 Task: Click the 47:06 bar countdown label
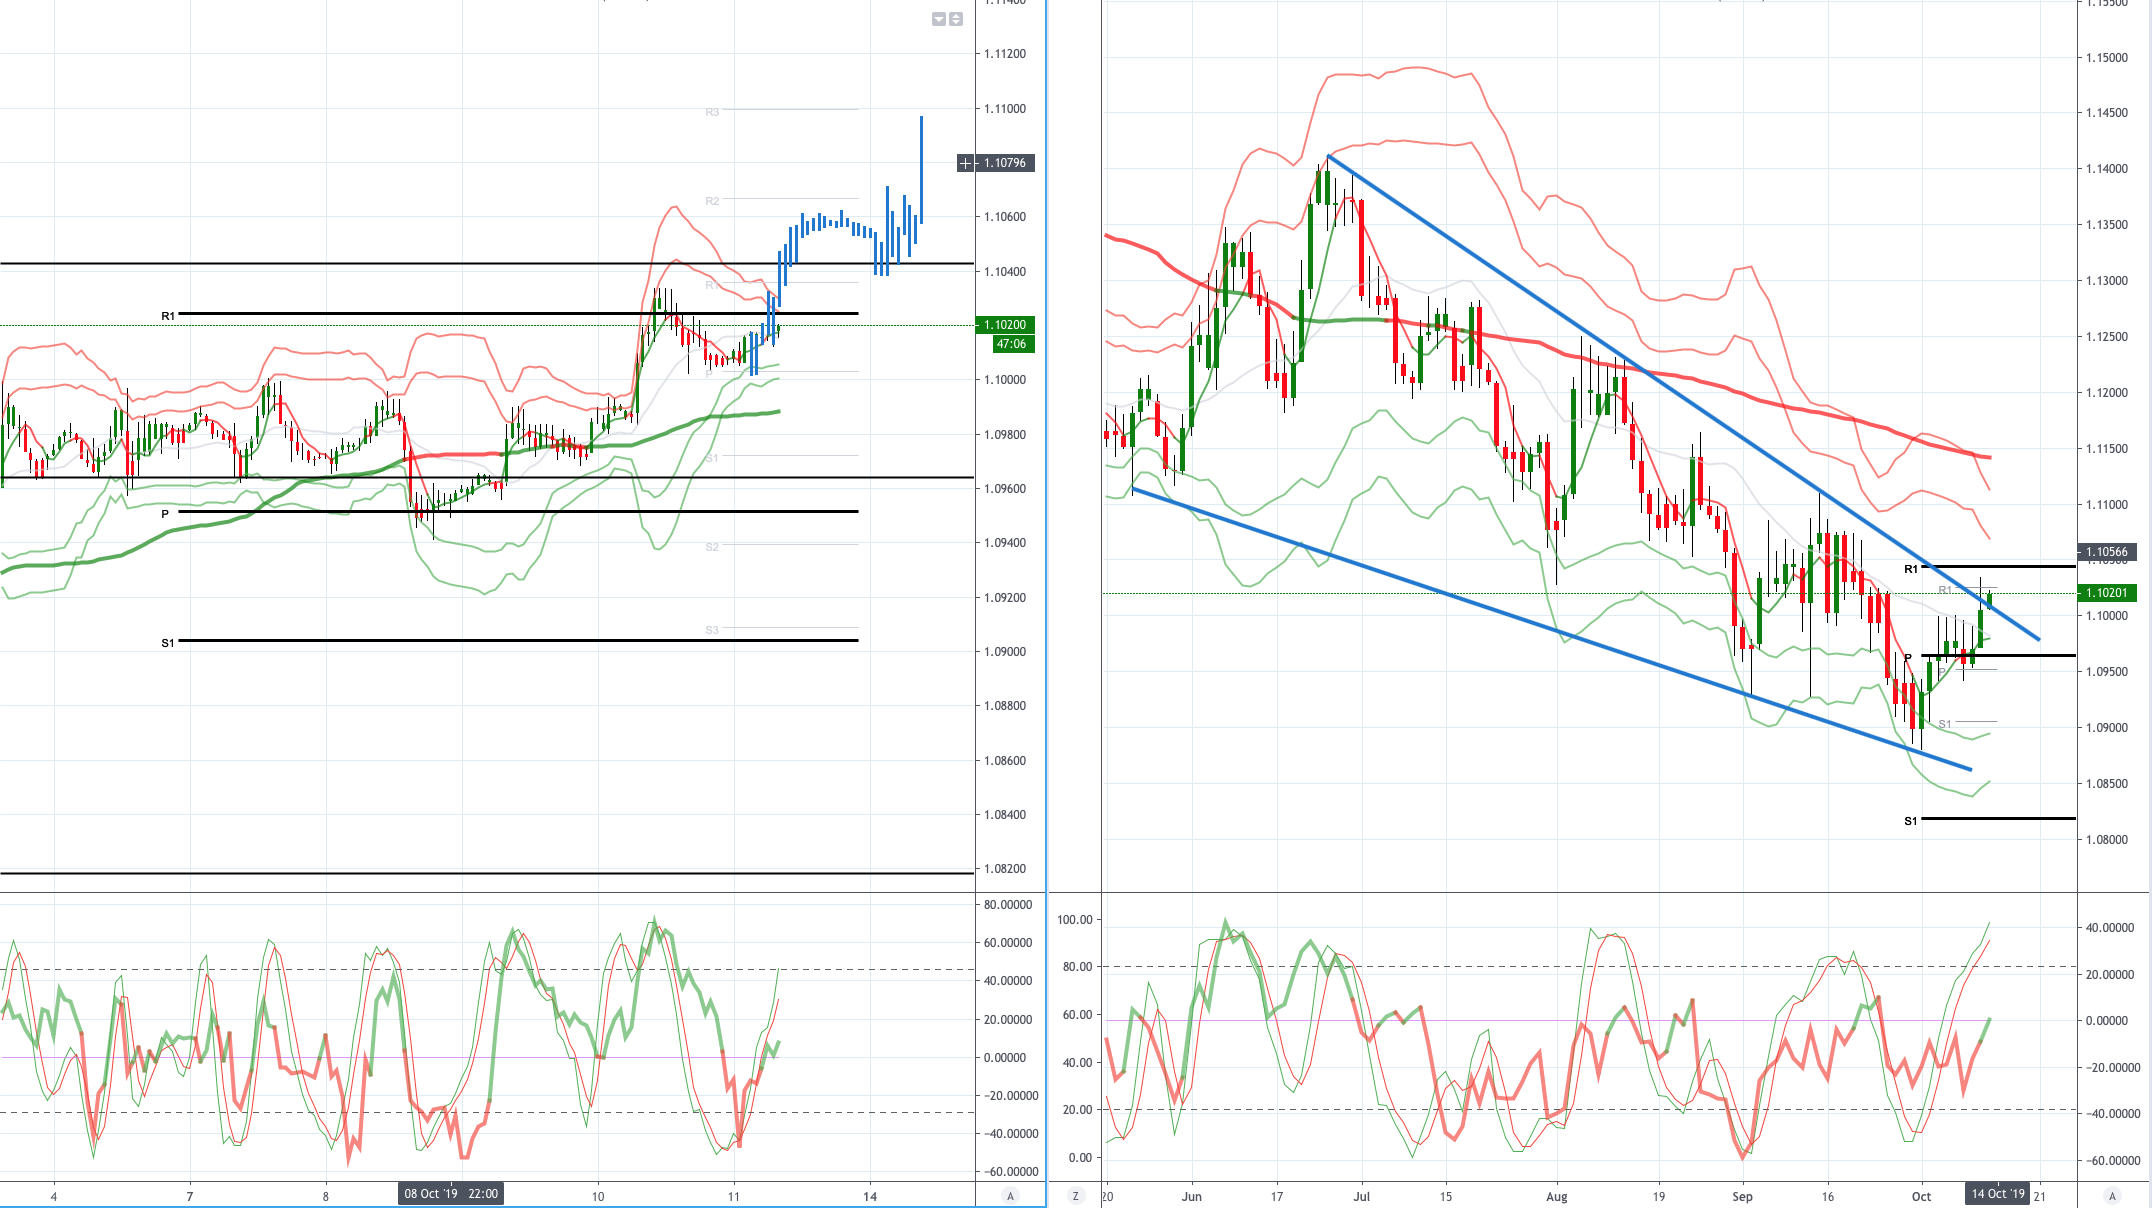pos(1012,344)
